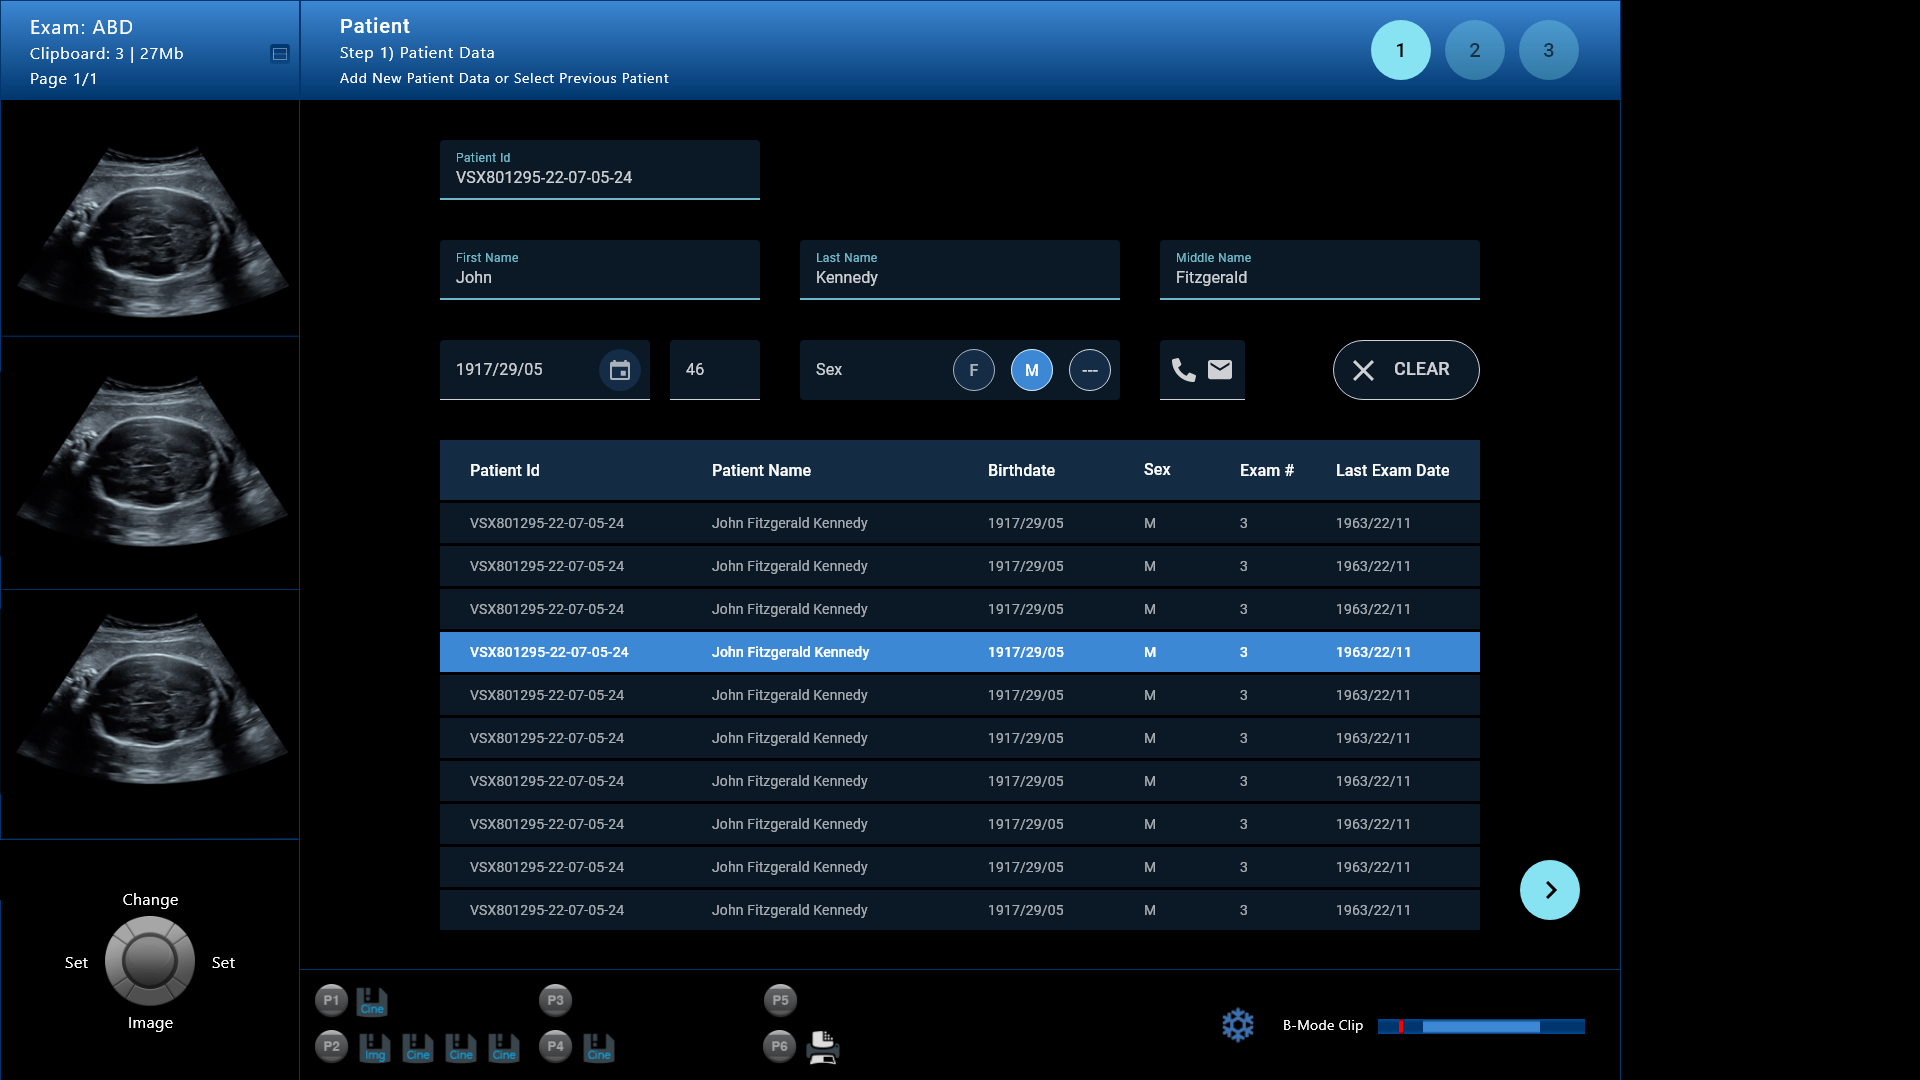This screenshot has width=1920, height=1080.
Task: Select Female sex option F
Action: [x=973, y=370]
